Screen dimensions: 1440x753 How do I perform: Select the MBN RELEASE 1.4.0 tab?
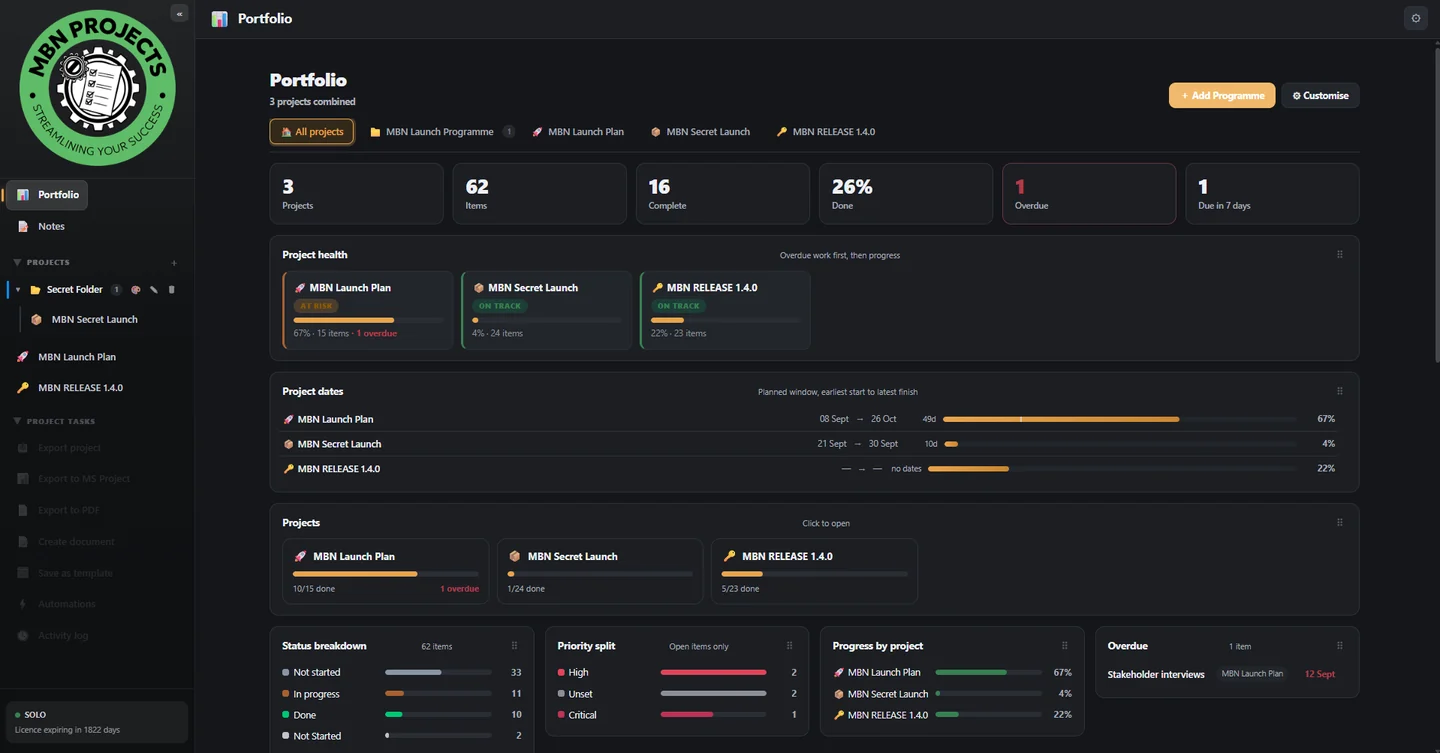(x=826, y=132)
